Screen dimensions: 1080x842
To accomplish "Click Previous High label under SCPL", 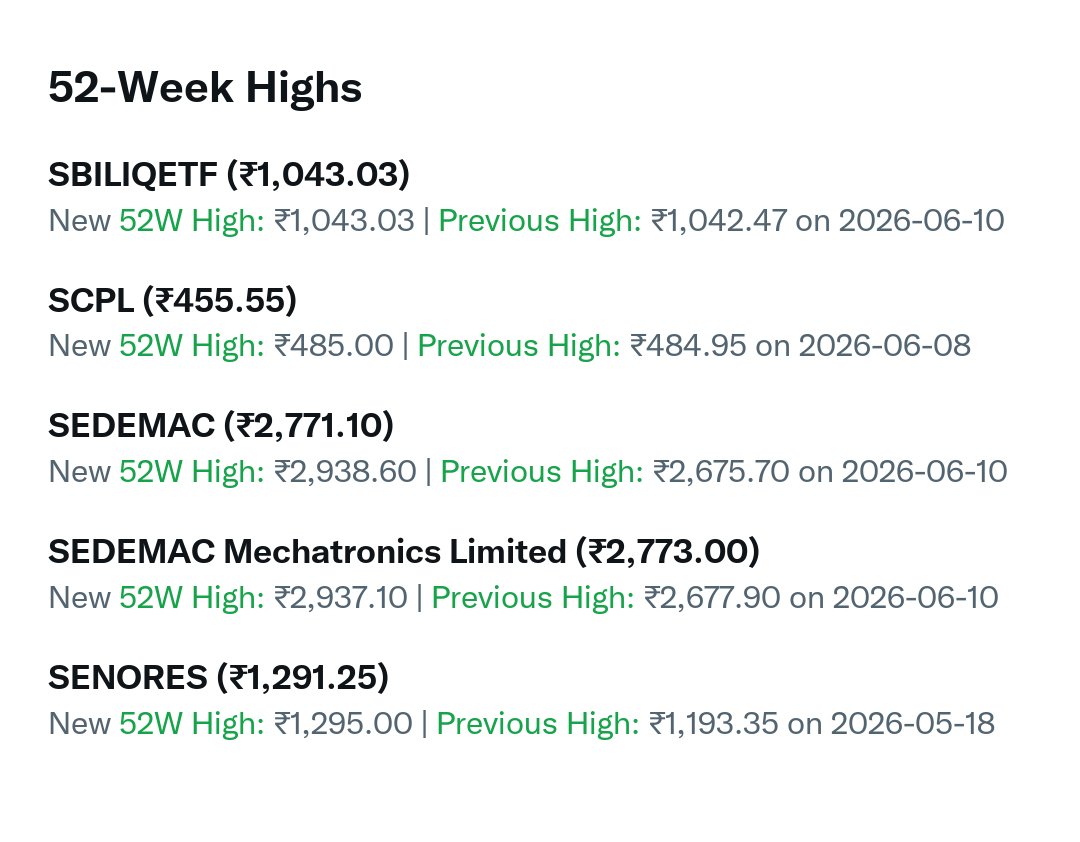I will [x=519, y=345].
